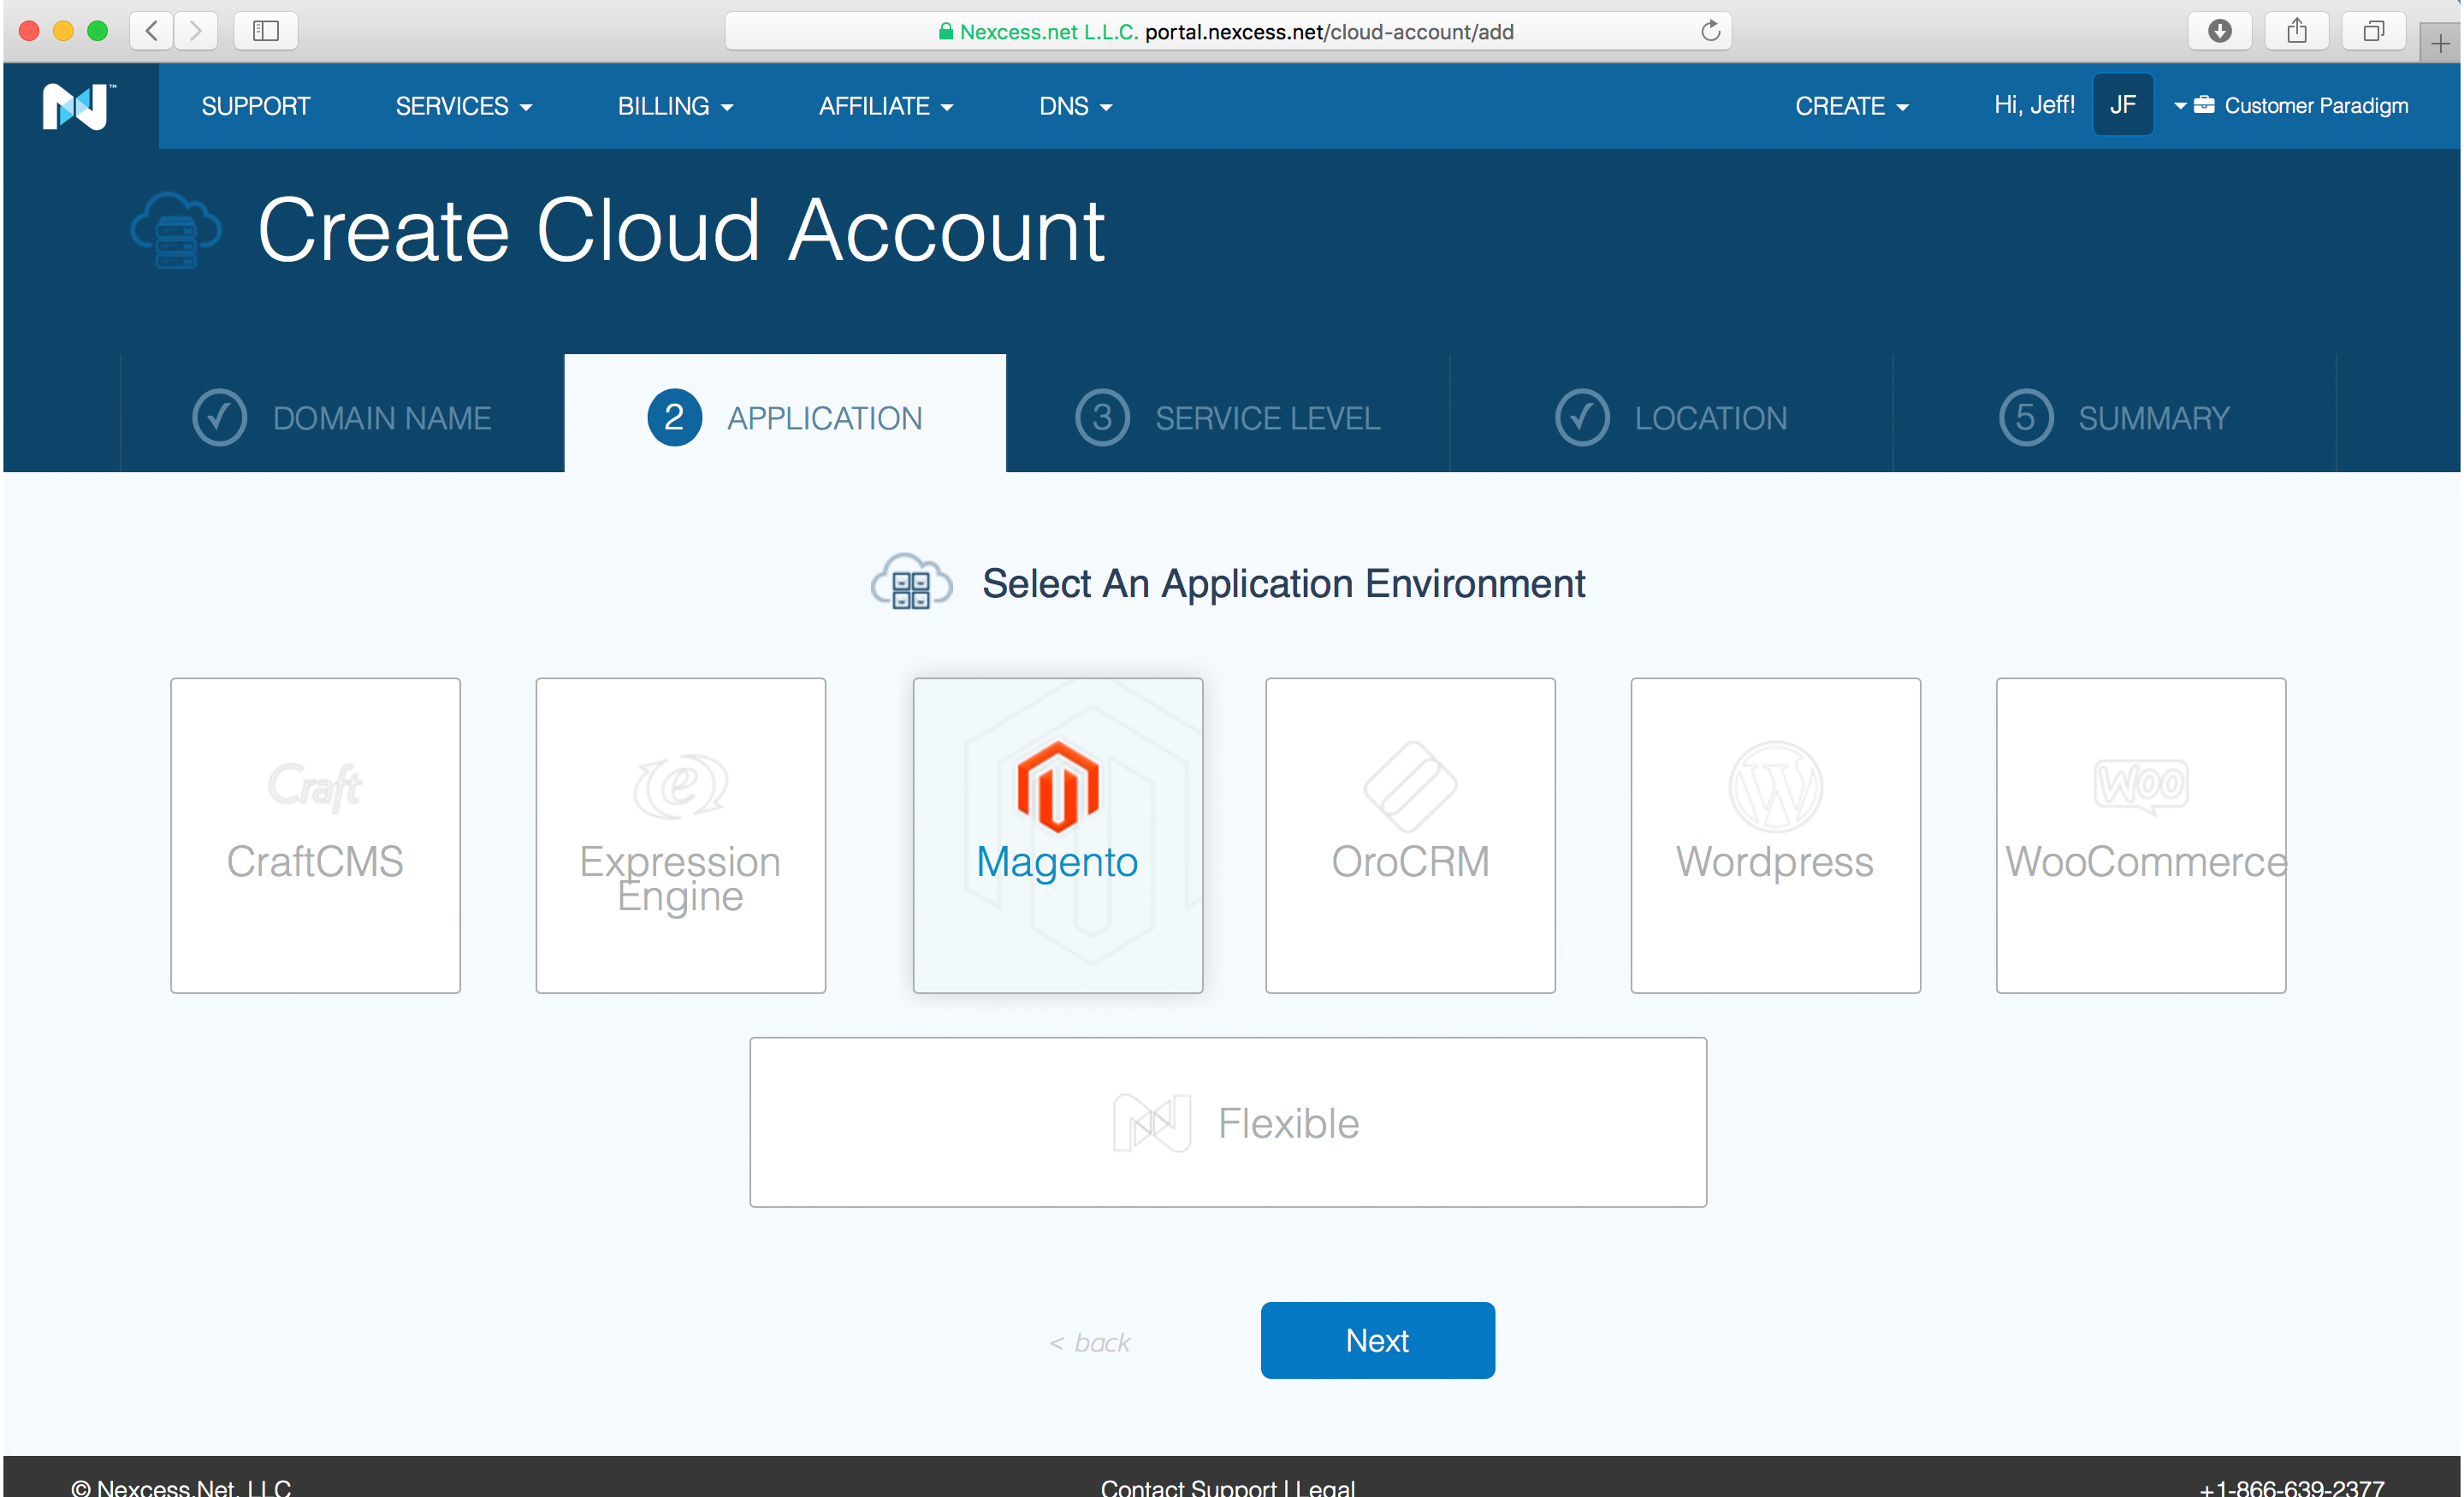Click the application grid cloud icon
Screen dimensions: 2464x1497
911,582
